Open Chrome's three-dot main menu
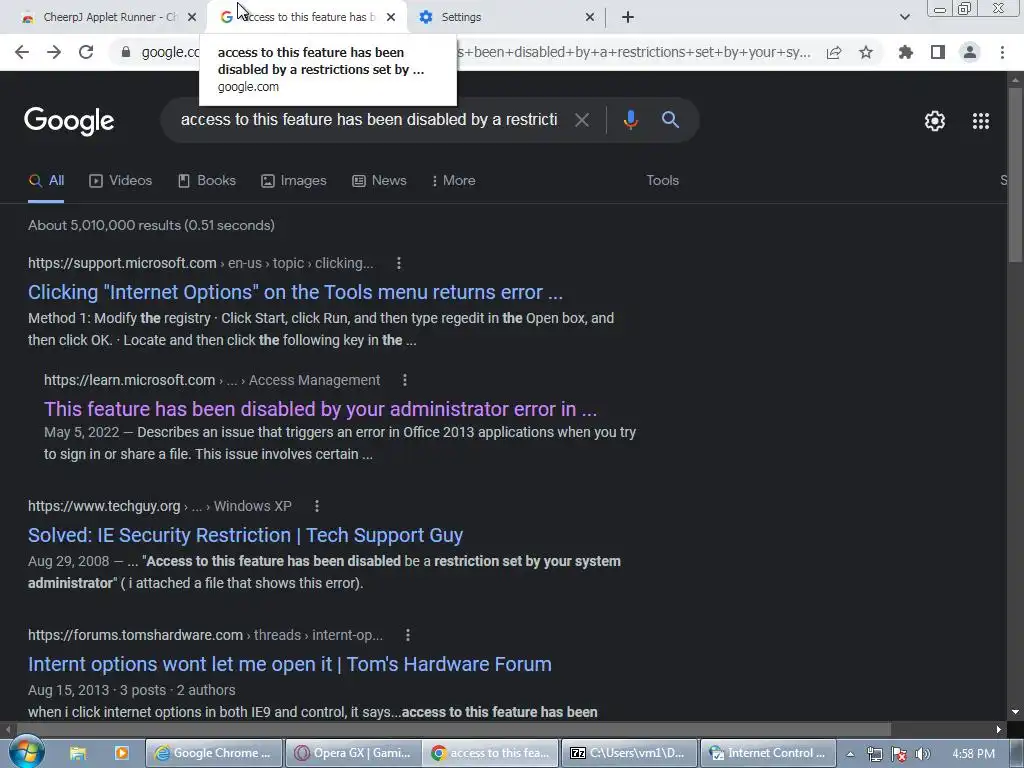This screenshot has width=1024, height=768. point(1002,52)
